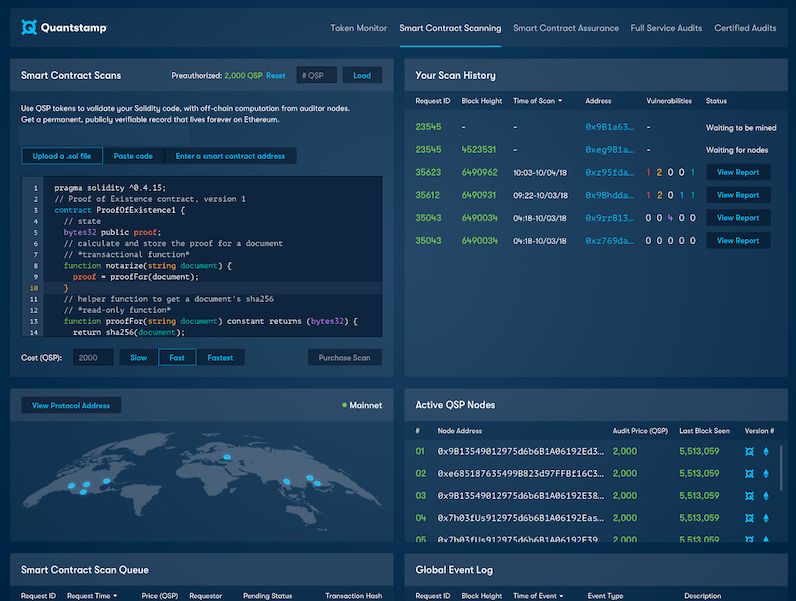Open address 0xeg9B1a link
This screenshot has width=796, height=601.
click(610, 150)
